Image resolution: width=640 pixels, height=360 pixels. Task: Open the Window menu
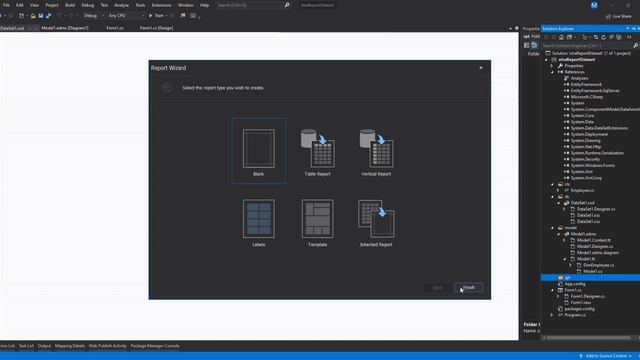click(x=186, y=5)
